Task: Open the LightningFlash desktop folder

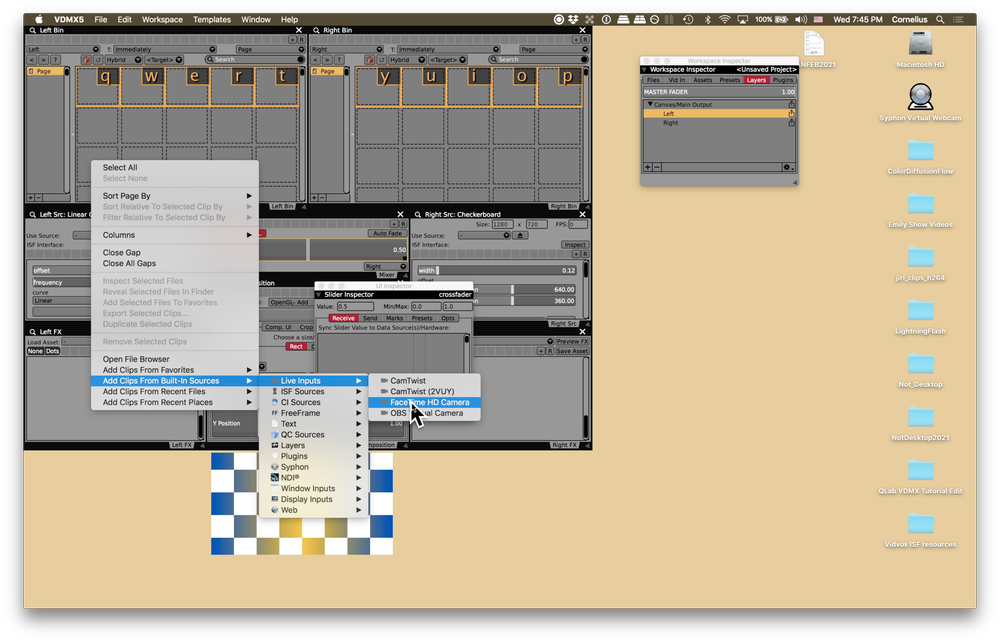Action: click(920, 310)
